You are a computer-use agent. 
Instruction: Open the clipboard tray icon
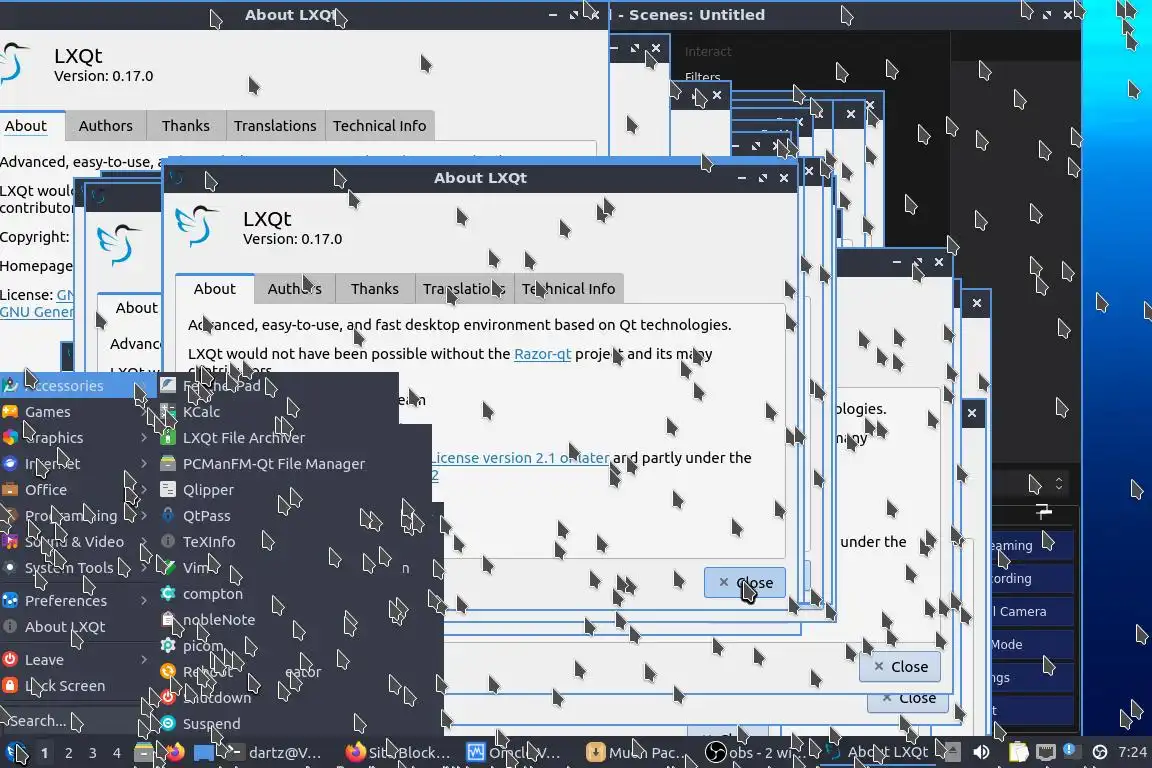tap(1018, 753)
